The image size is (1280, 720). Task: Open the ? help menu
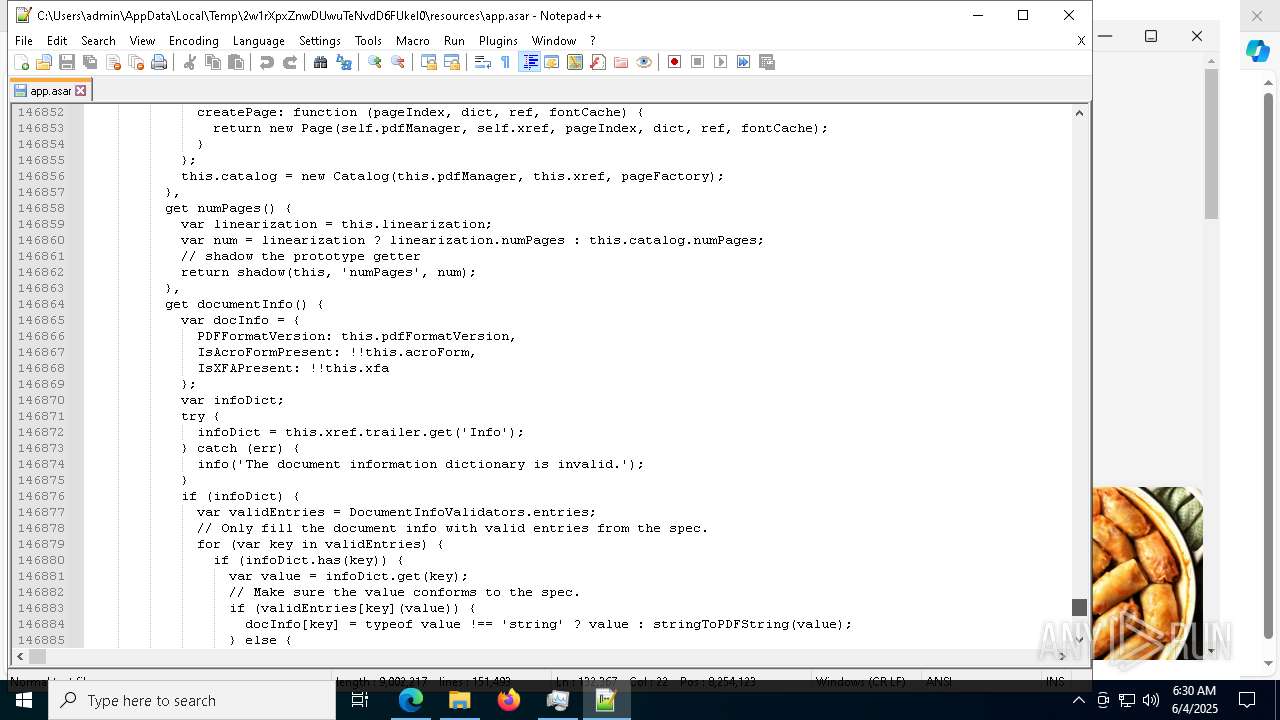[592, 41]
